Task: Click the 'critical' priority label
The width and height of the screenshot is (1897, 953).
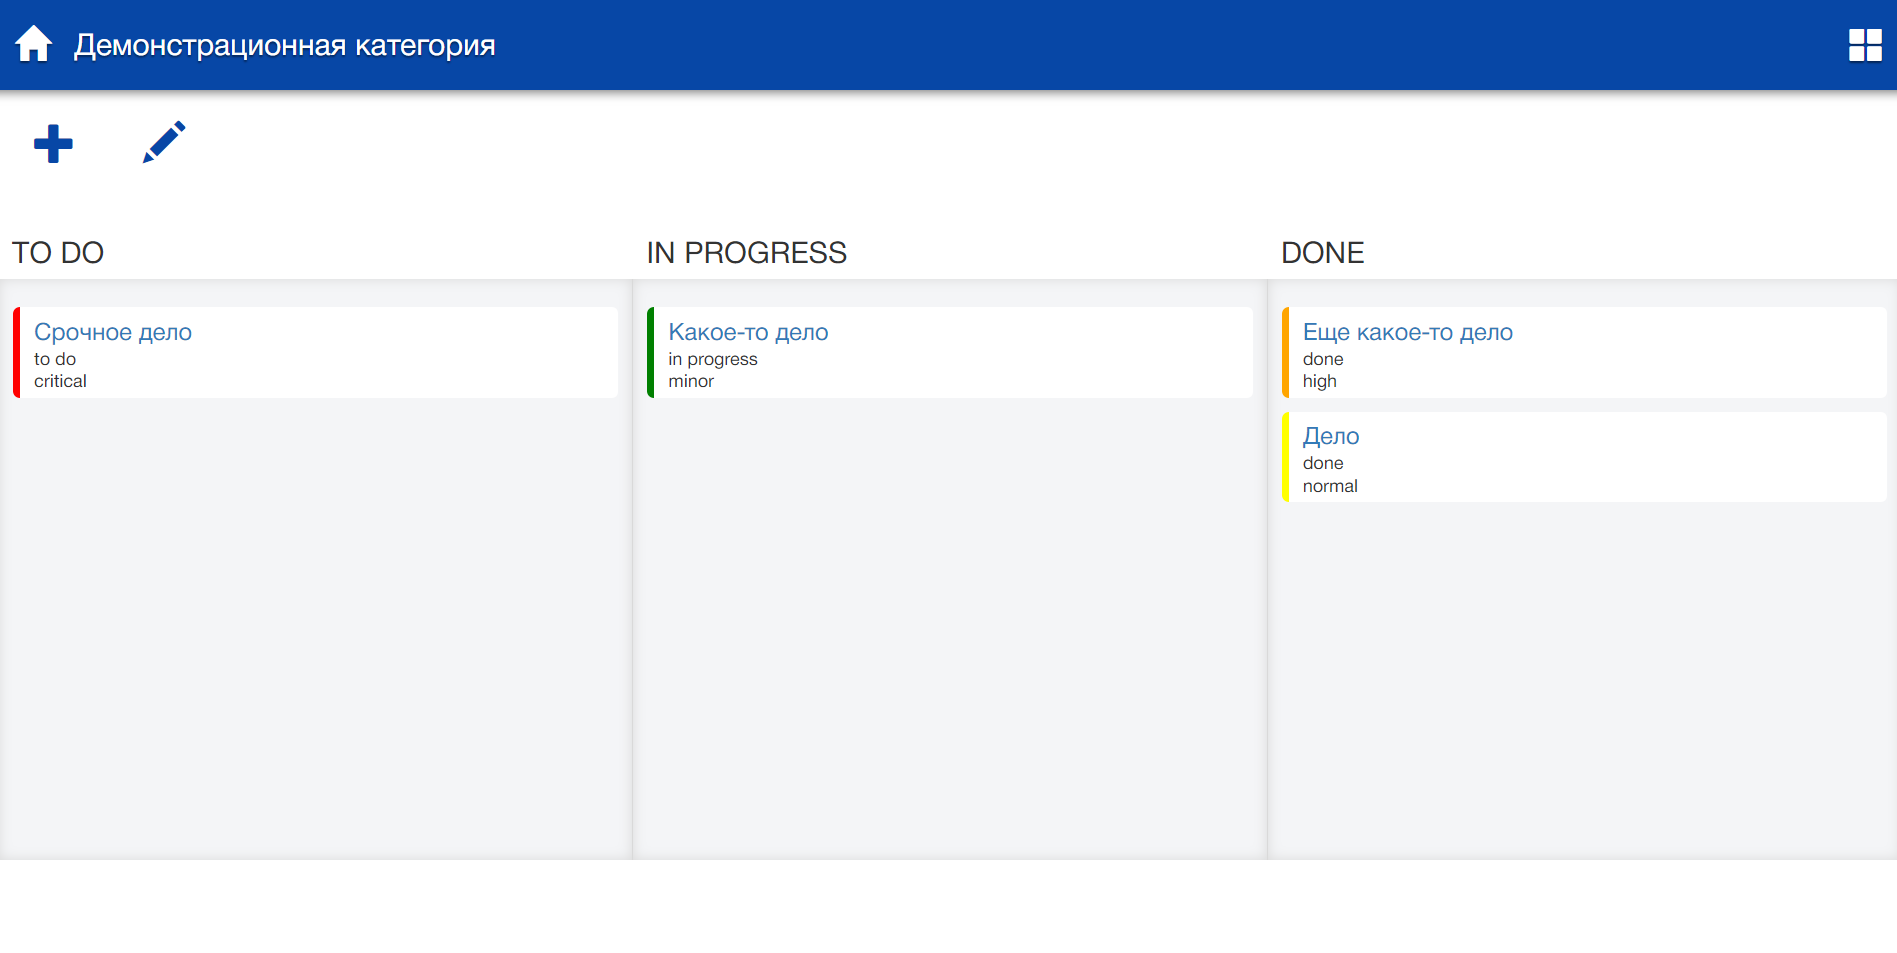Action: tap(60, 381)
